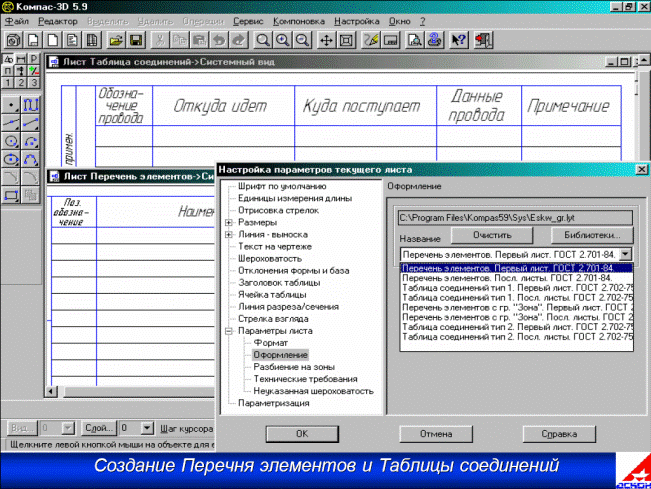Toggle panel button number 3
Viewport: 651px width, 489px height.
pyautogui.click(x=34, y=83)
